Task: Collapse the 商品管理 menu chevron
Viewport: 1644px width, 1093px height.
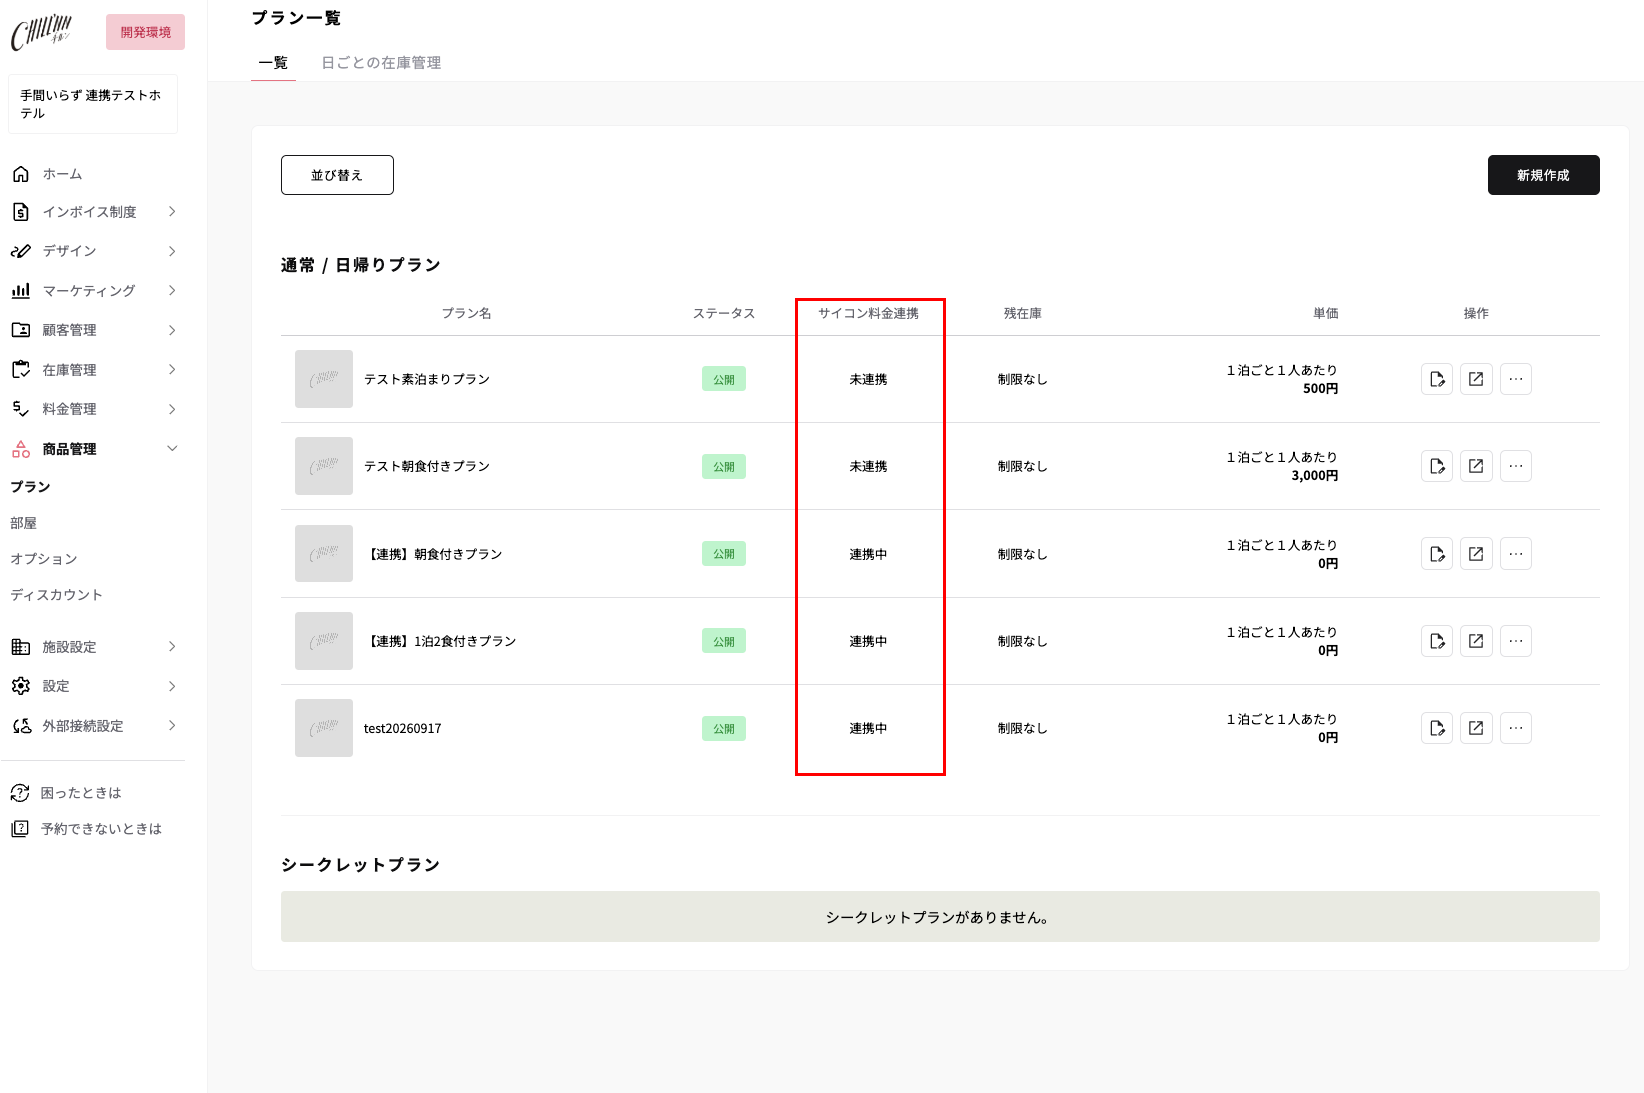Action: tap(172, 449)
